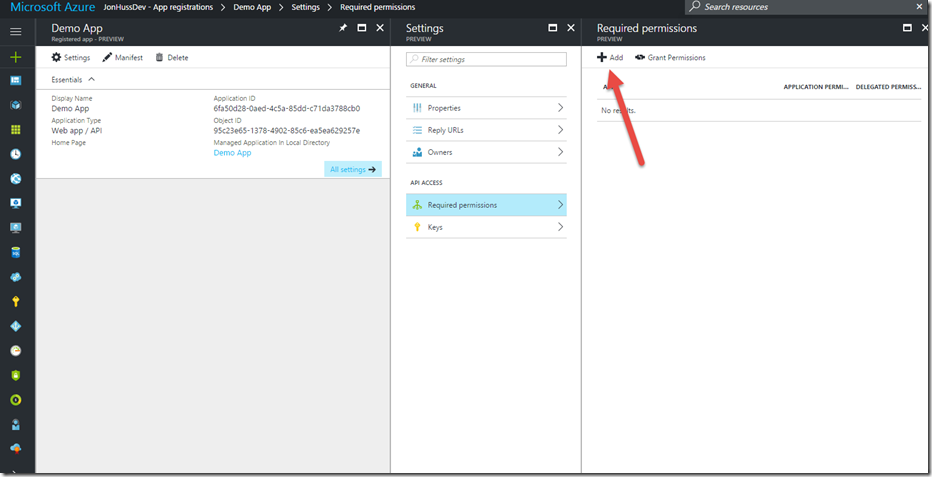Open the hamburger menu in the sidebar
This screenshot has height=477, width=932.
(x=16, y=31)
